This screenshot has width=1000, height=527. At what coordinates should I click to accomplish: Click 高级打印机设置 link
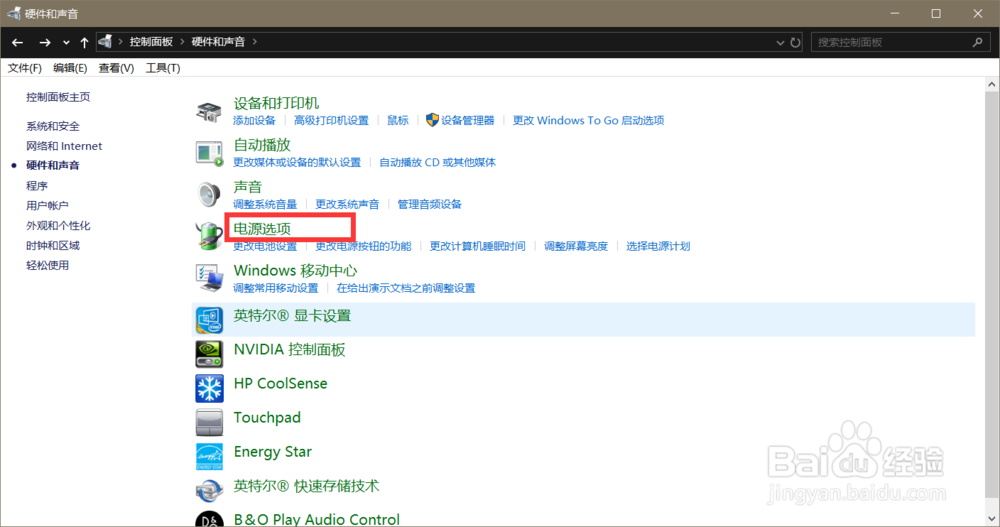331,121
